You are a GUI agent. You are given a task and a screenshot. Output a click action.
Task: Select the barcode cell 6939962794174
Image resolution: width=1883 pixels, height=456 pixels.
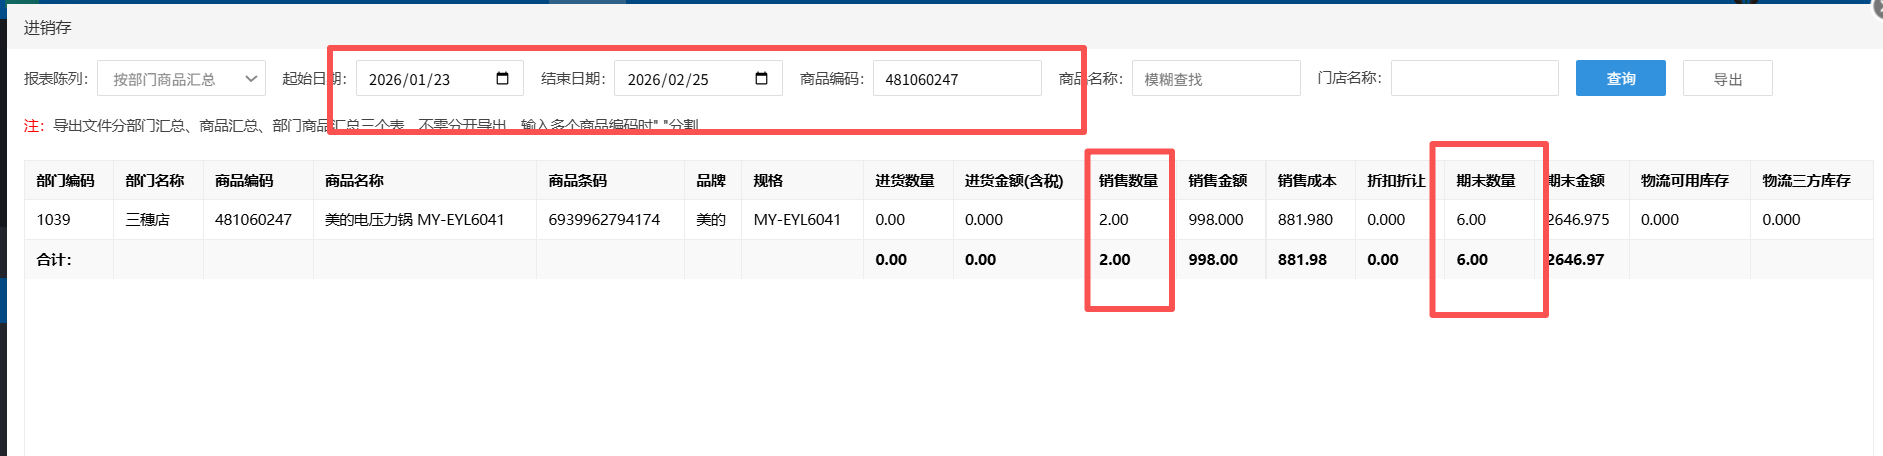[604, 220]
